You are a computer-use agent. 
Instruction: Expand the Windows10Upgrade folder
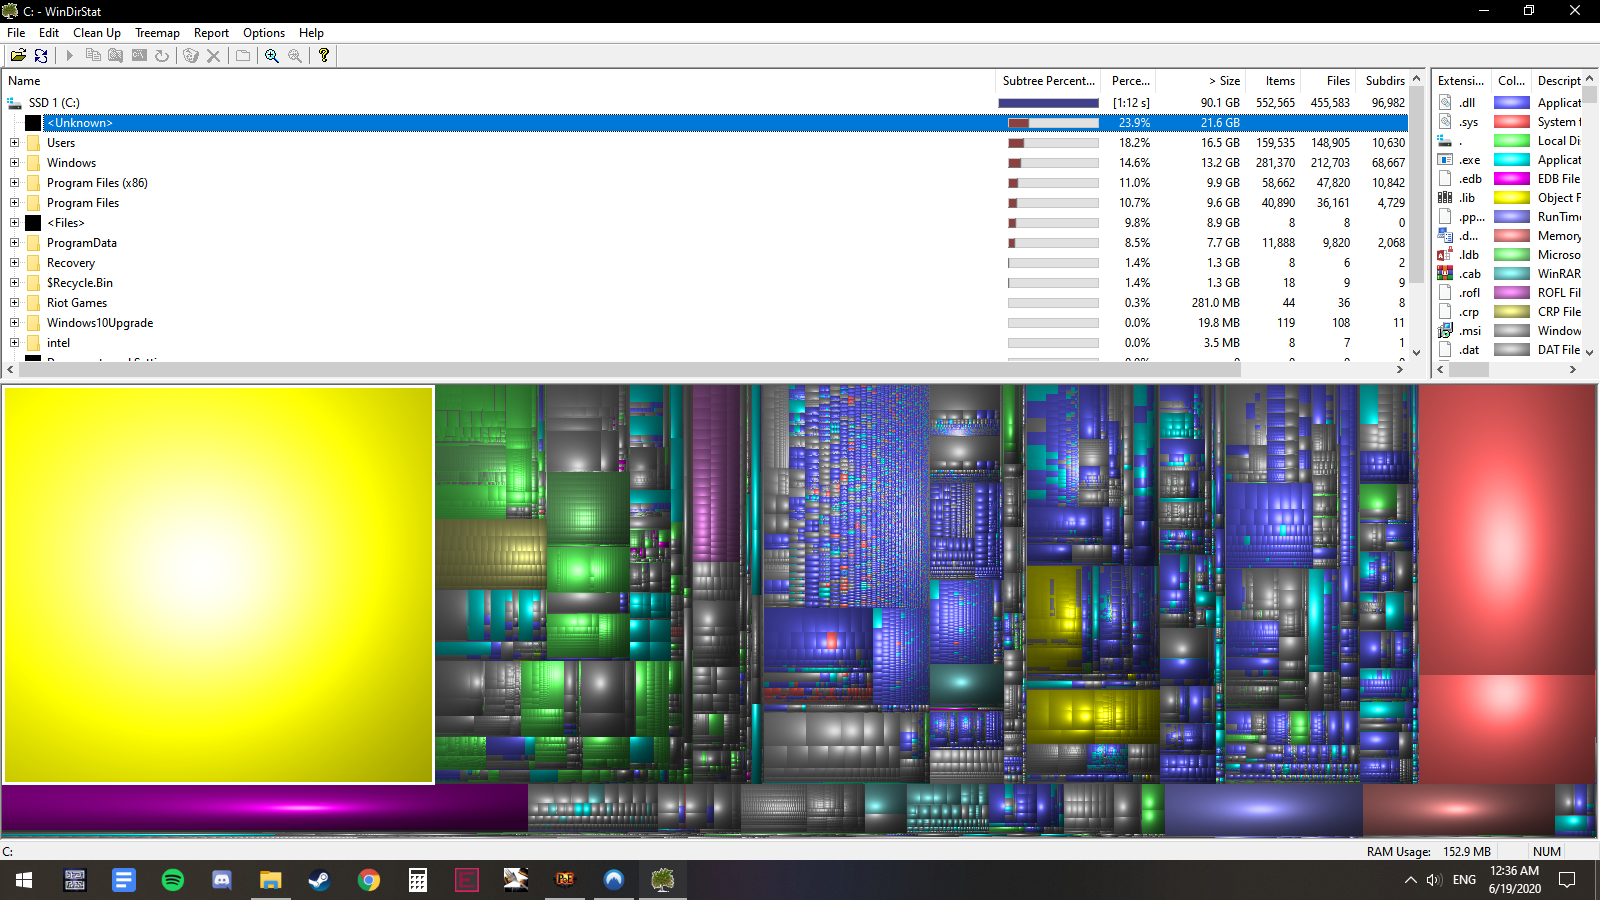tap(14, 323)
